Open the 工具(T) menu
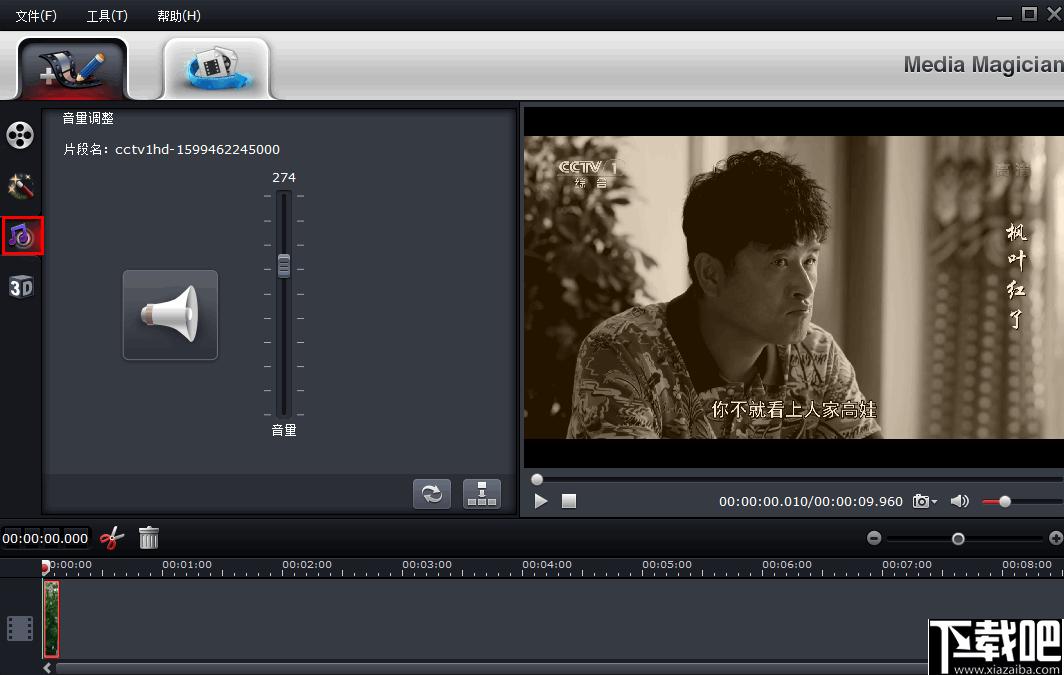 point(107,16)
